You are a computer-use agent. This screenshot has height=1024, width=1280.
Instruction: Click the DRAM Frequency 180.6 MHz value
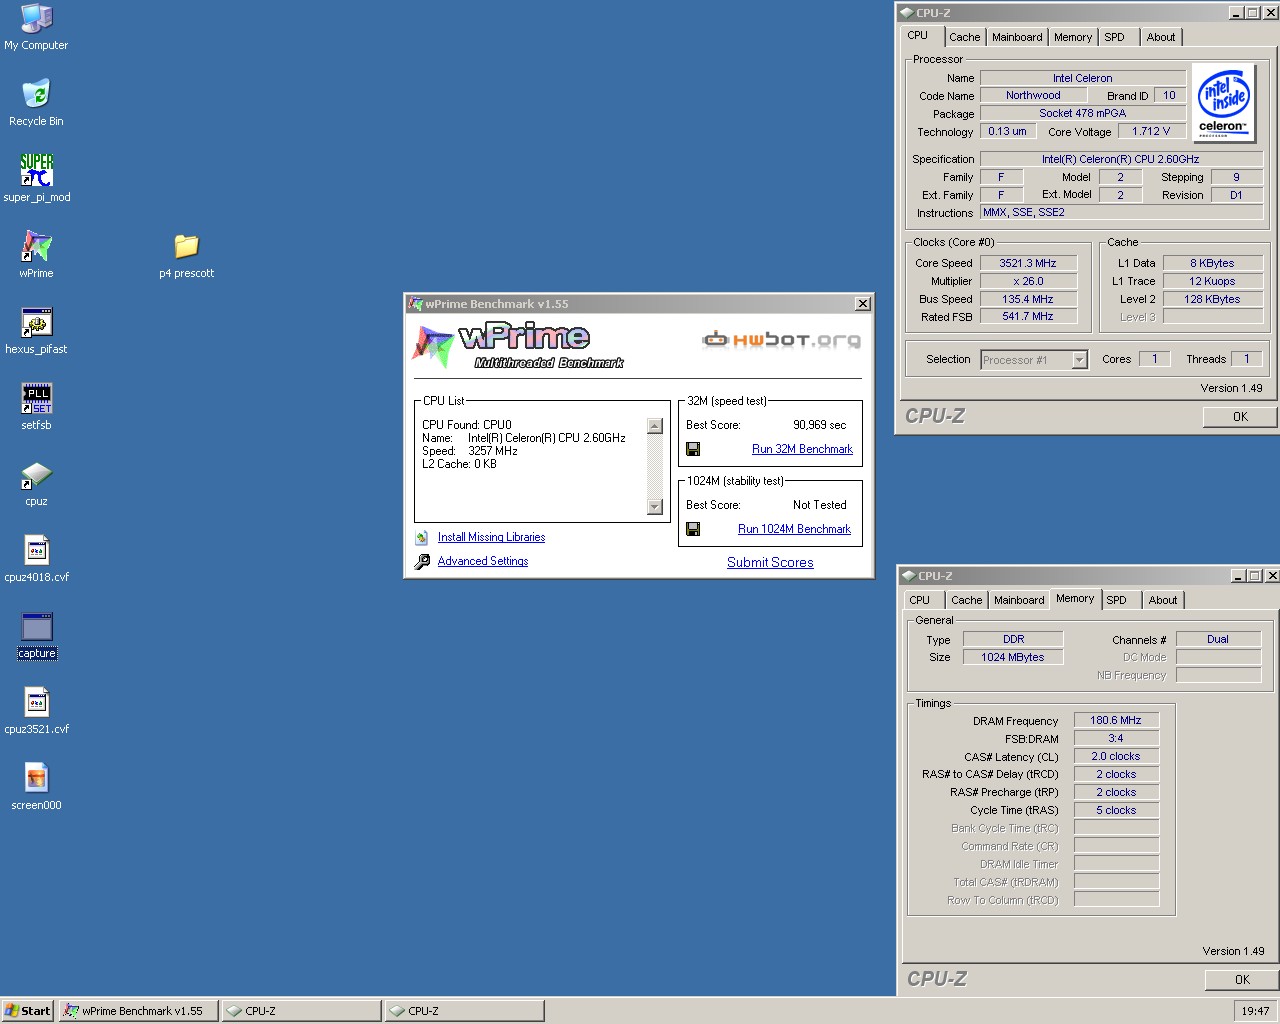click(1116, 720)
